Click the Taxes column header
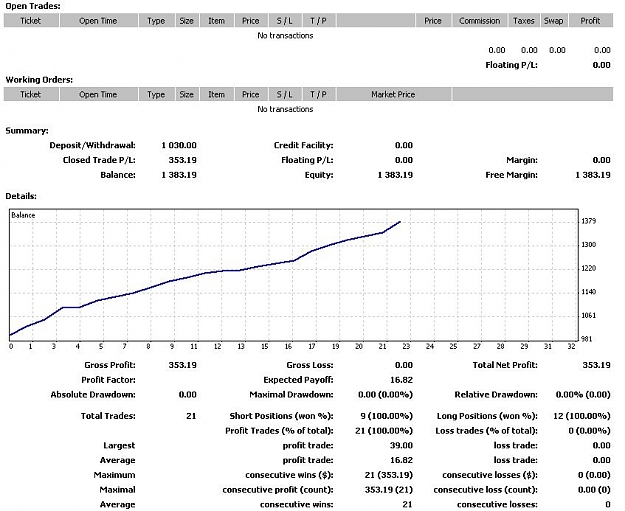Image resolution: width=625 pixels, height=511 pixels. point(524,21)
